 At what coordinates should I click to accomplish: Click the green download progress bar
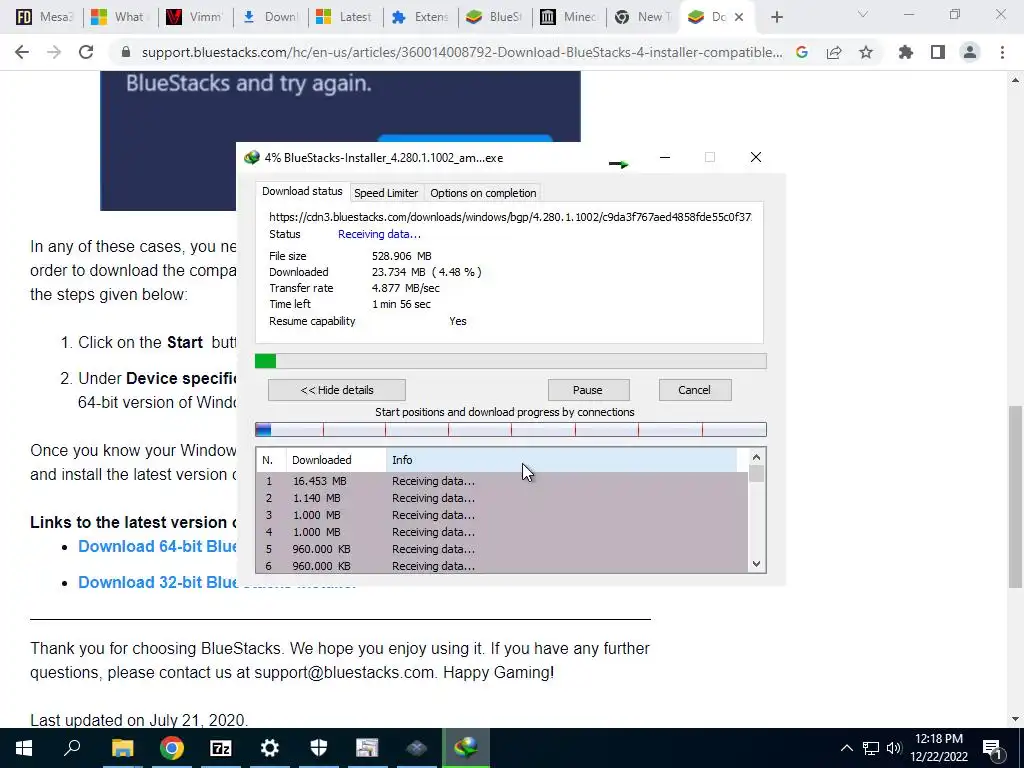pyautogui.click(x=511, y=361)
